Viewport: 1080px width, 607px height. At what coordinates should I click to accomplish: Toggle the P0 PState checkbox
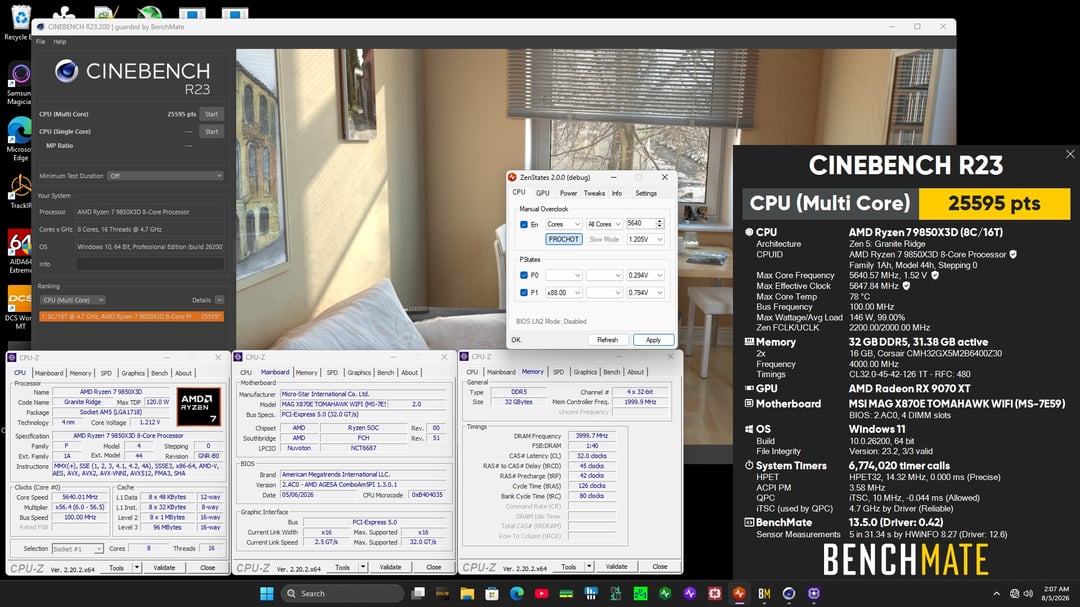tap(523, 275)
